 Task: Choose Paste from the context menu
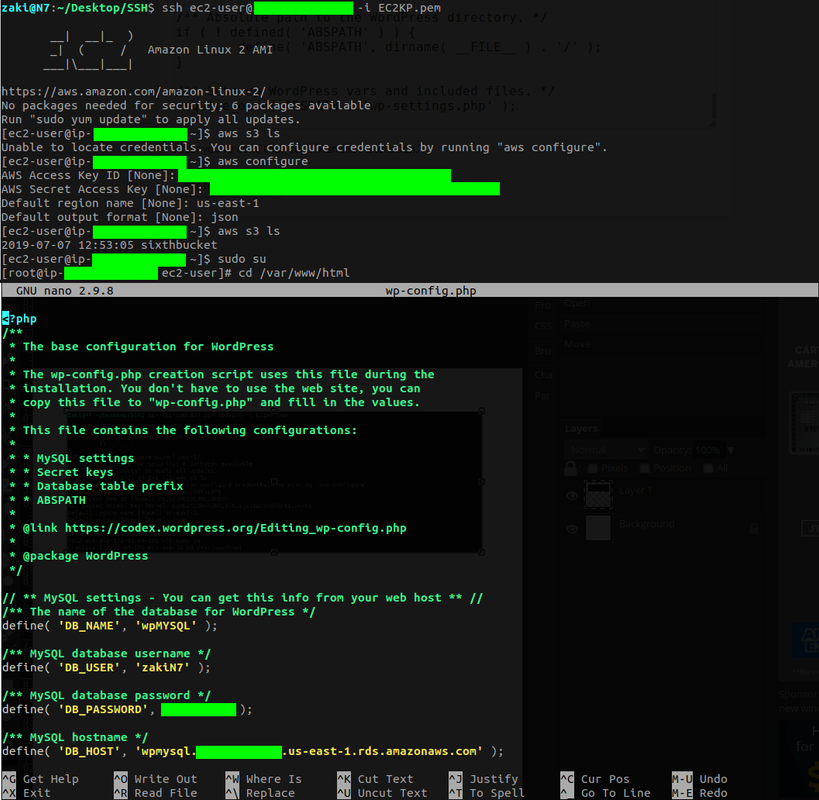[x=577, y=323]
